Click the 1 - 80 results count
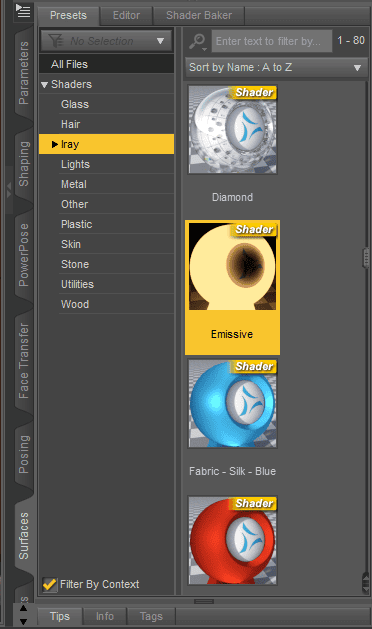This screenshot has width=372, height=629. point(351,41)
